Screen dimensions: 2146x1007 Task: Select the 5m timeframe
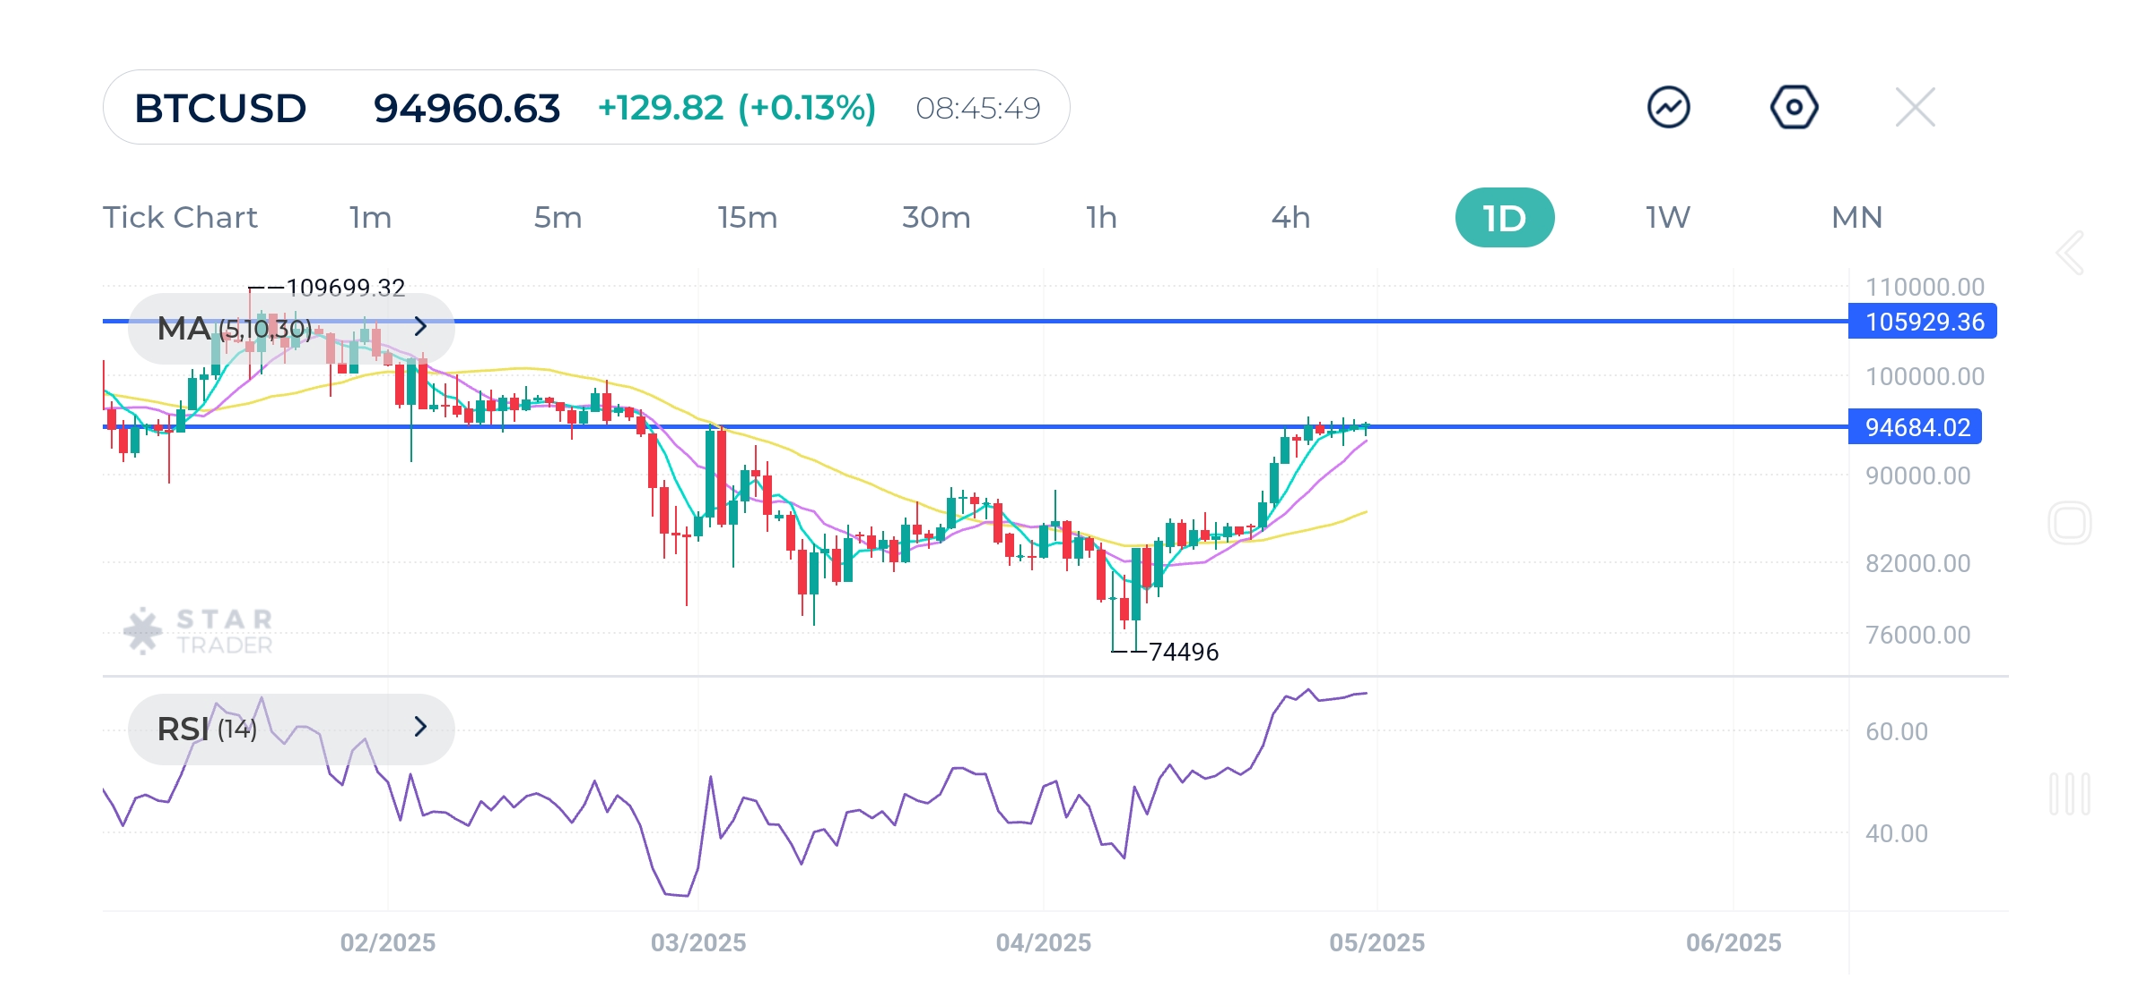(557, 217)
